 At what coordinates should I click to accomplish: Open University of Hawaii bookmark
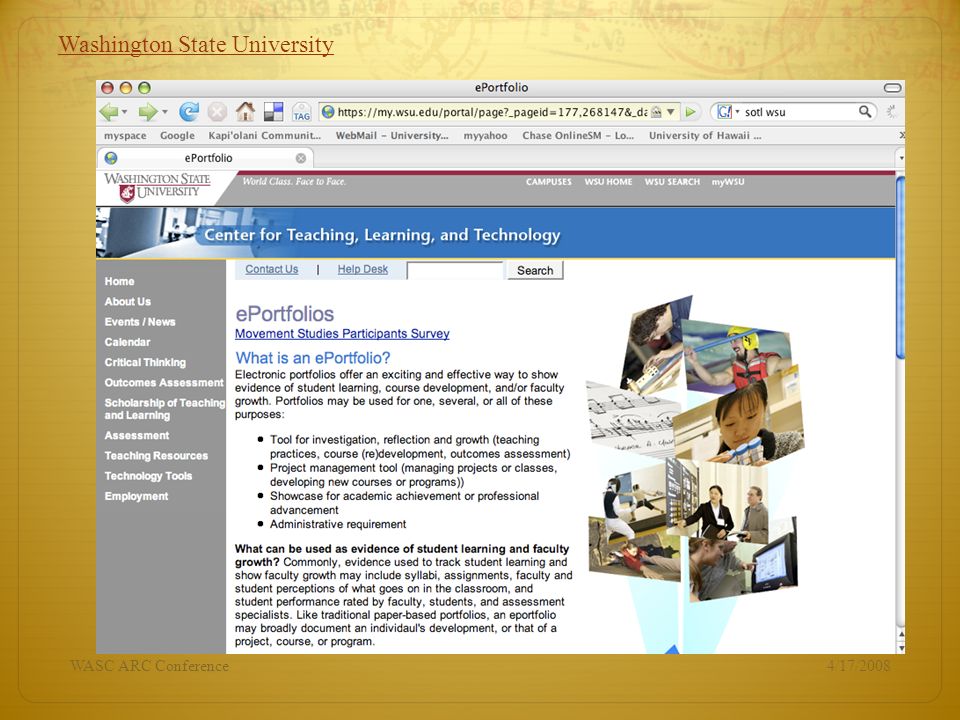point(705,136)
